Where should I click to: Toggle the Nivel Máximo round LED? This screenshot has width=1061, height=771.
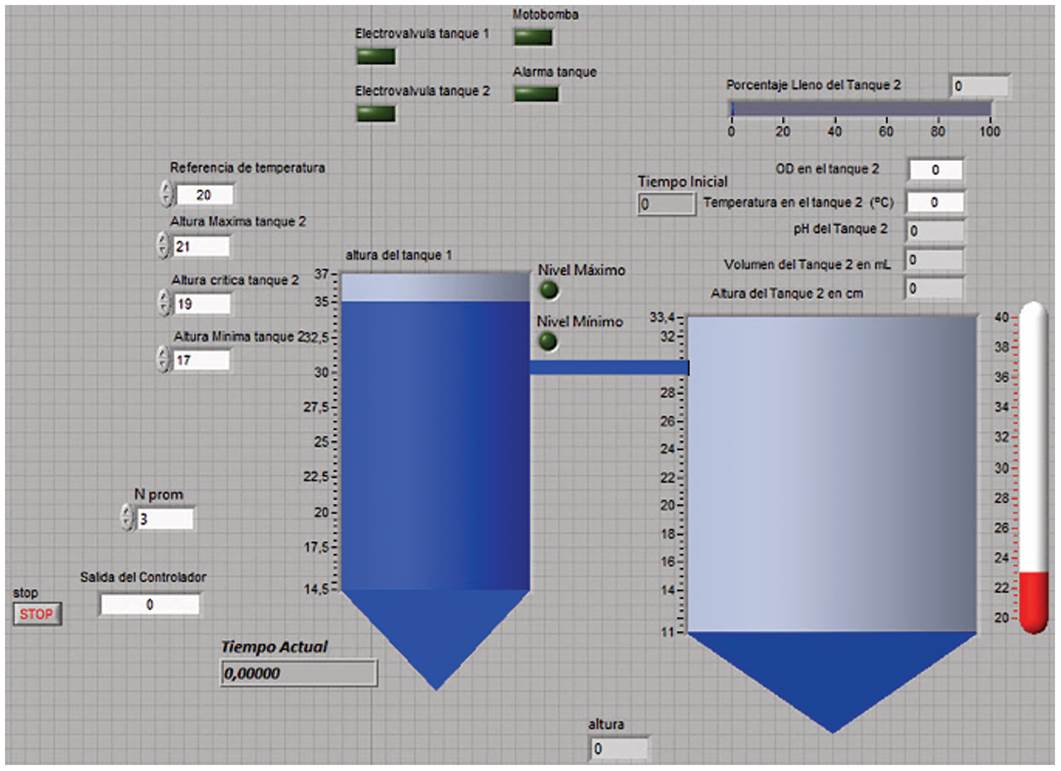coord(548,291)
